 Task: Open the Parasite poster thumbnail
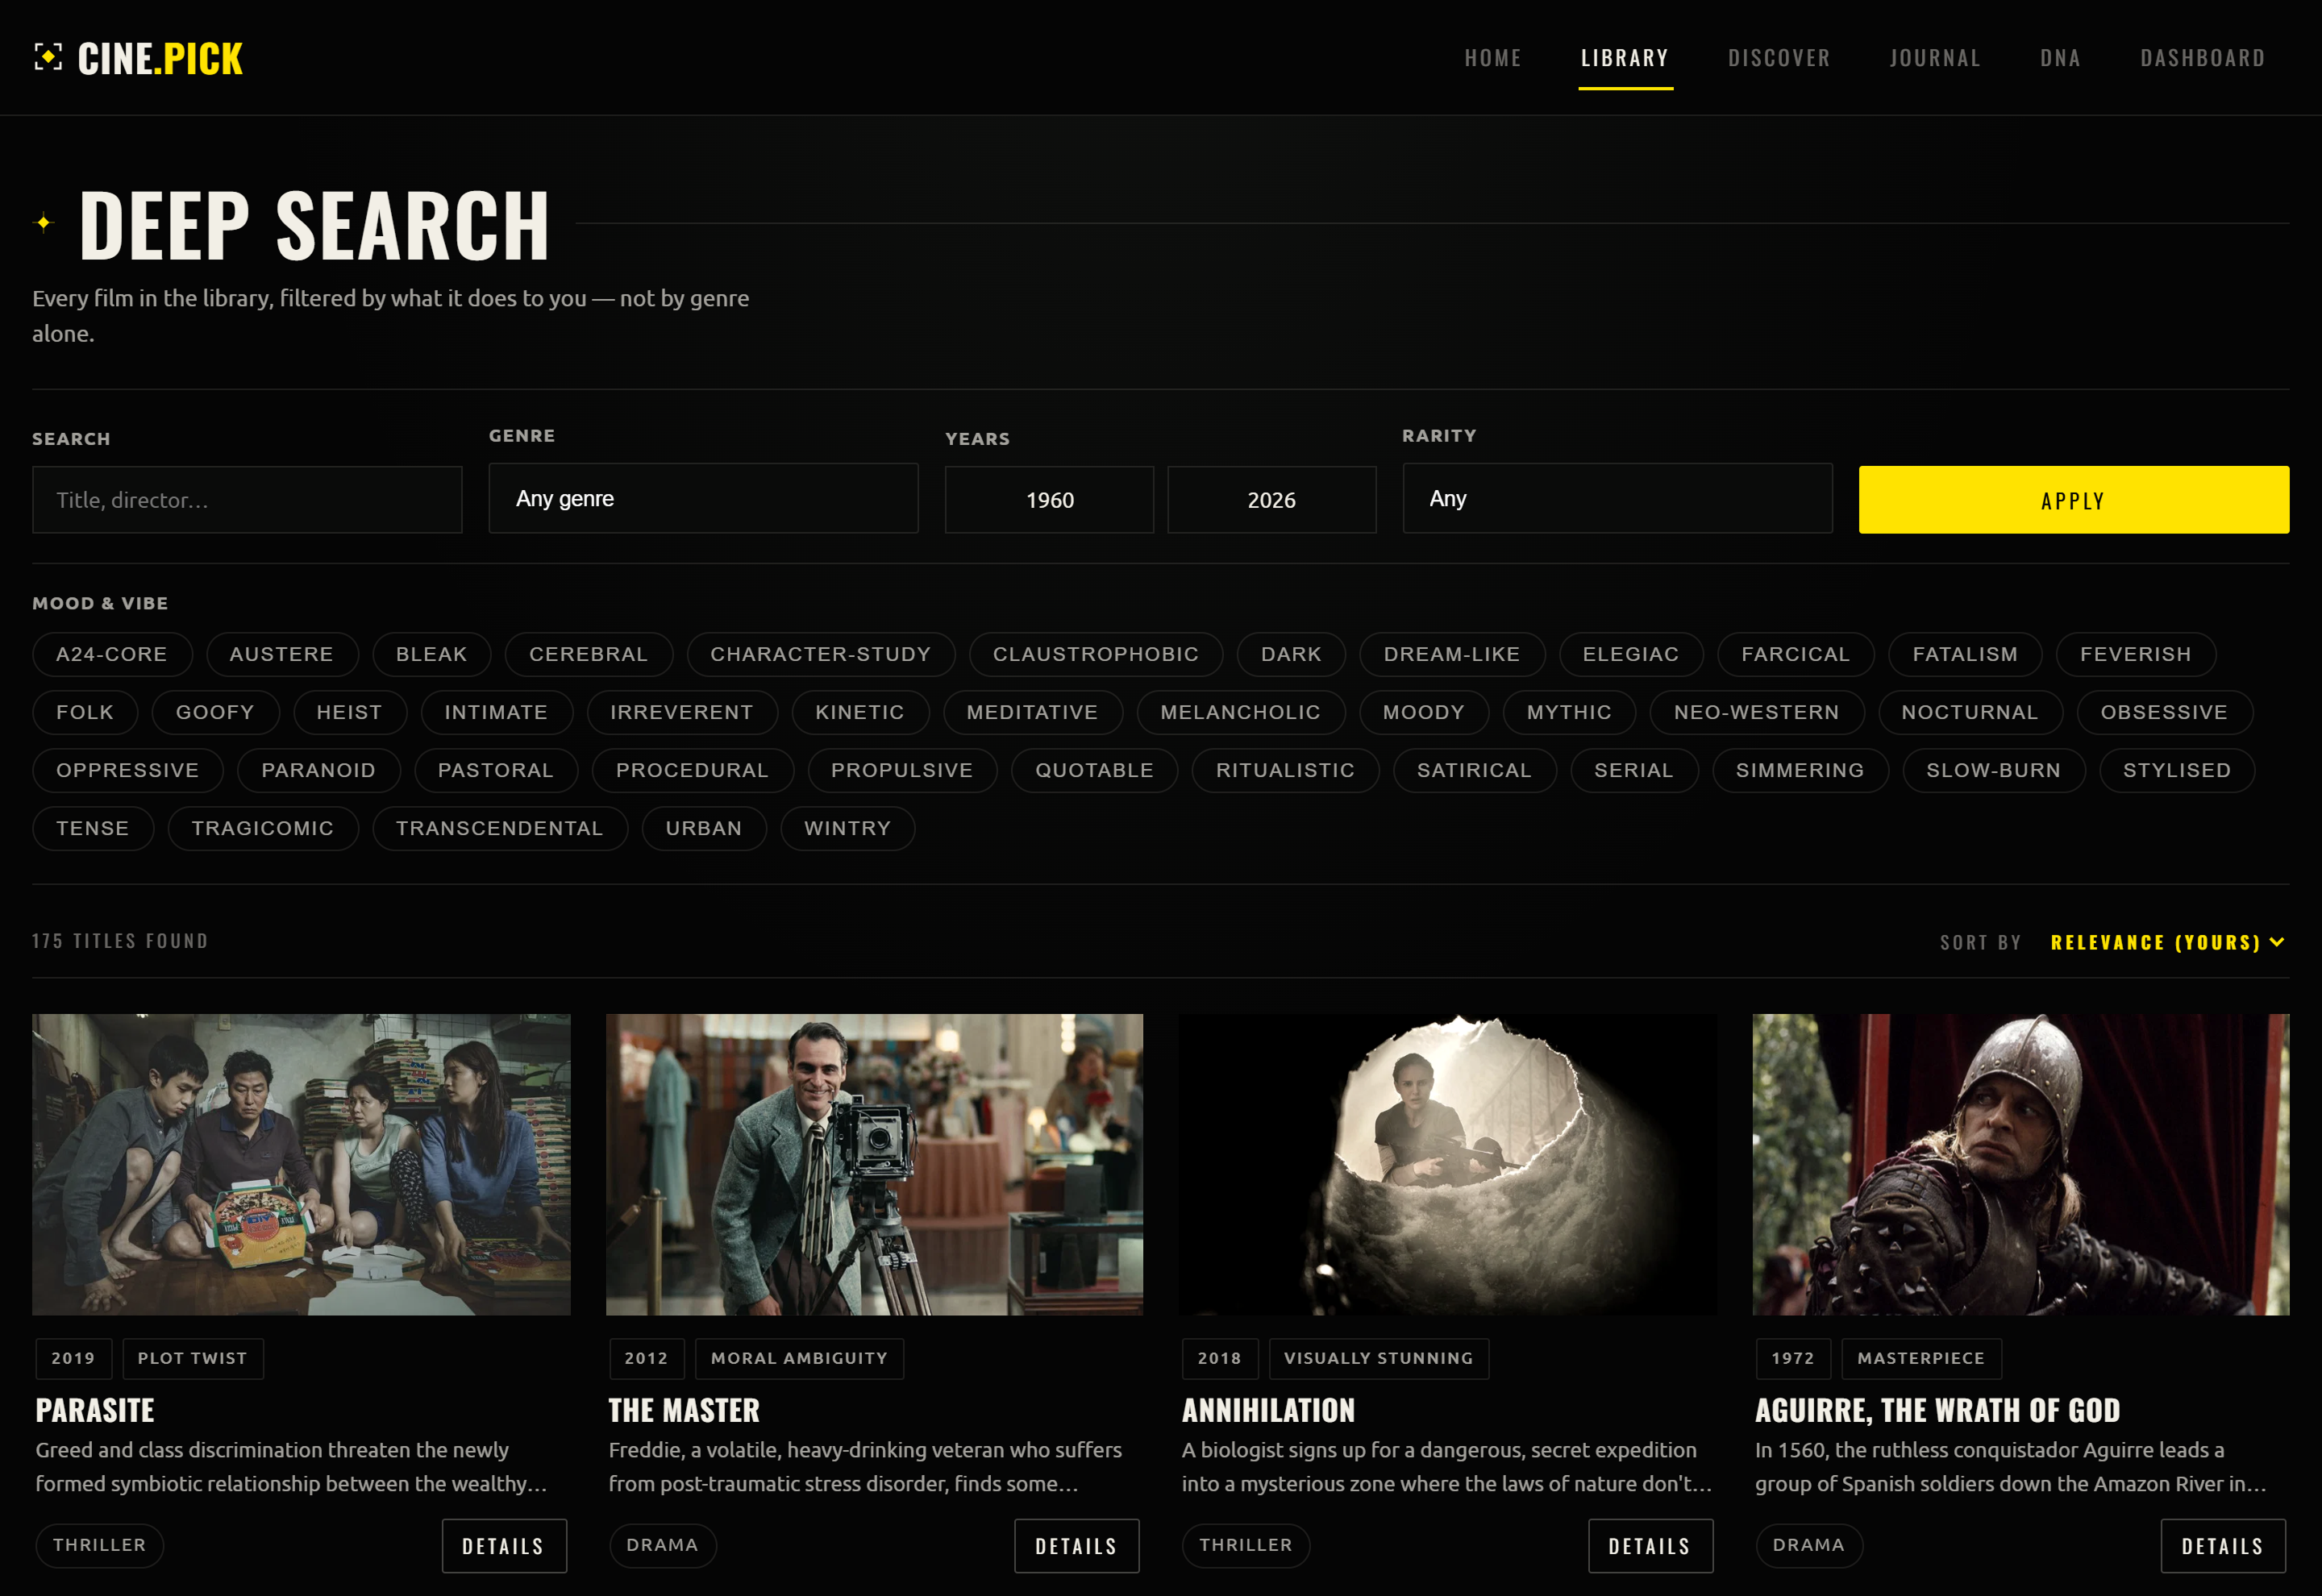[301, 1164]
